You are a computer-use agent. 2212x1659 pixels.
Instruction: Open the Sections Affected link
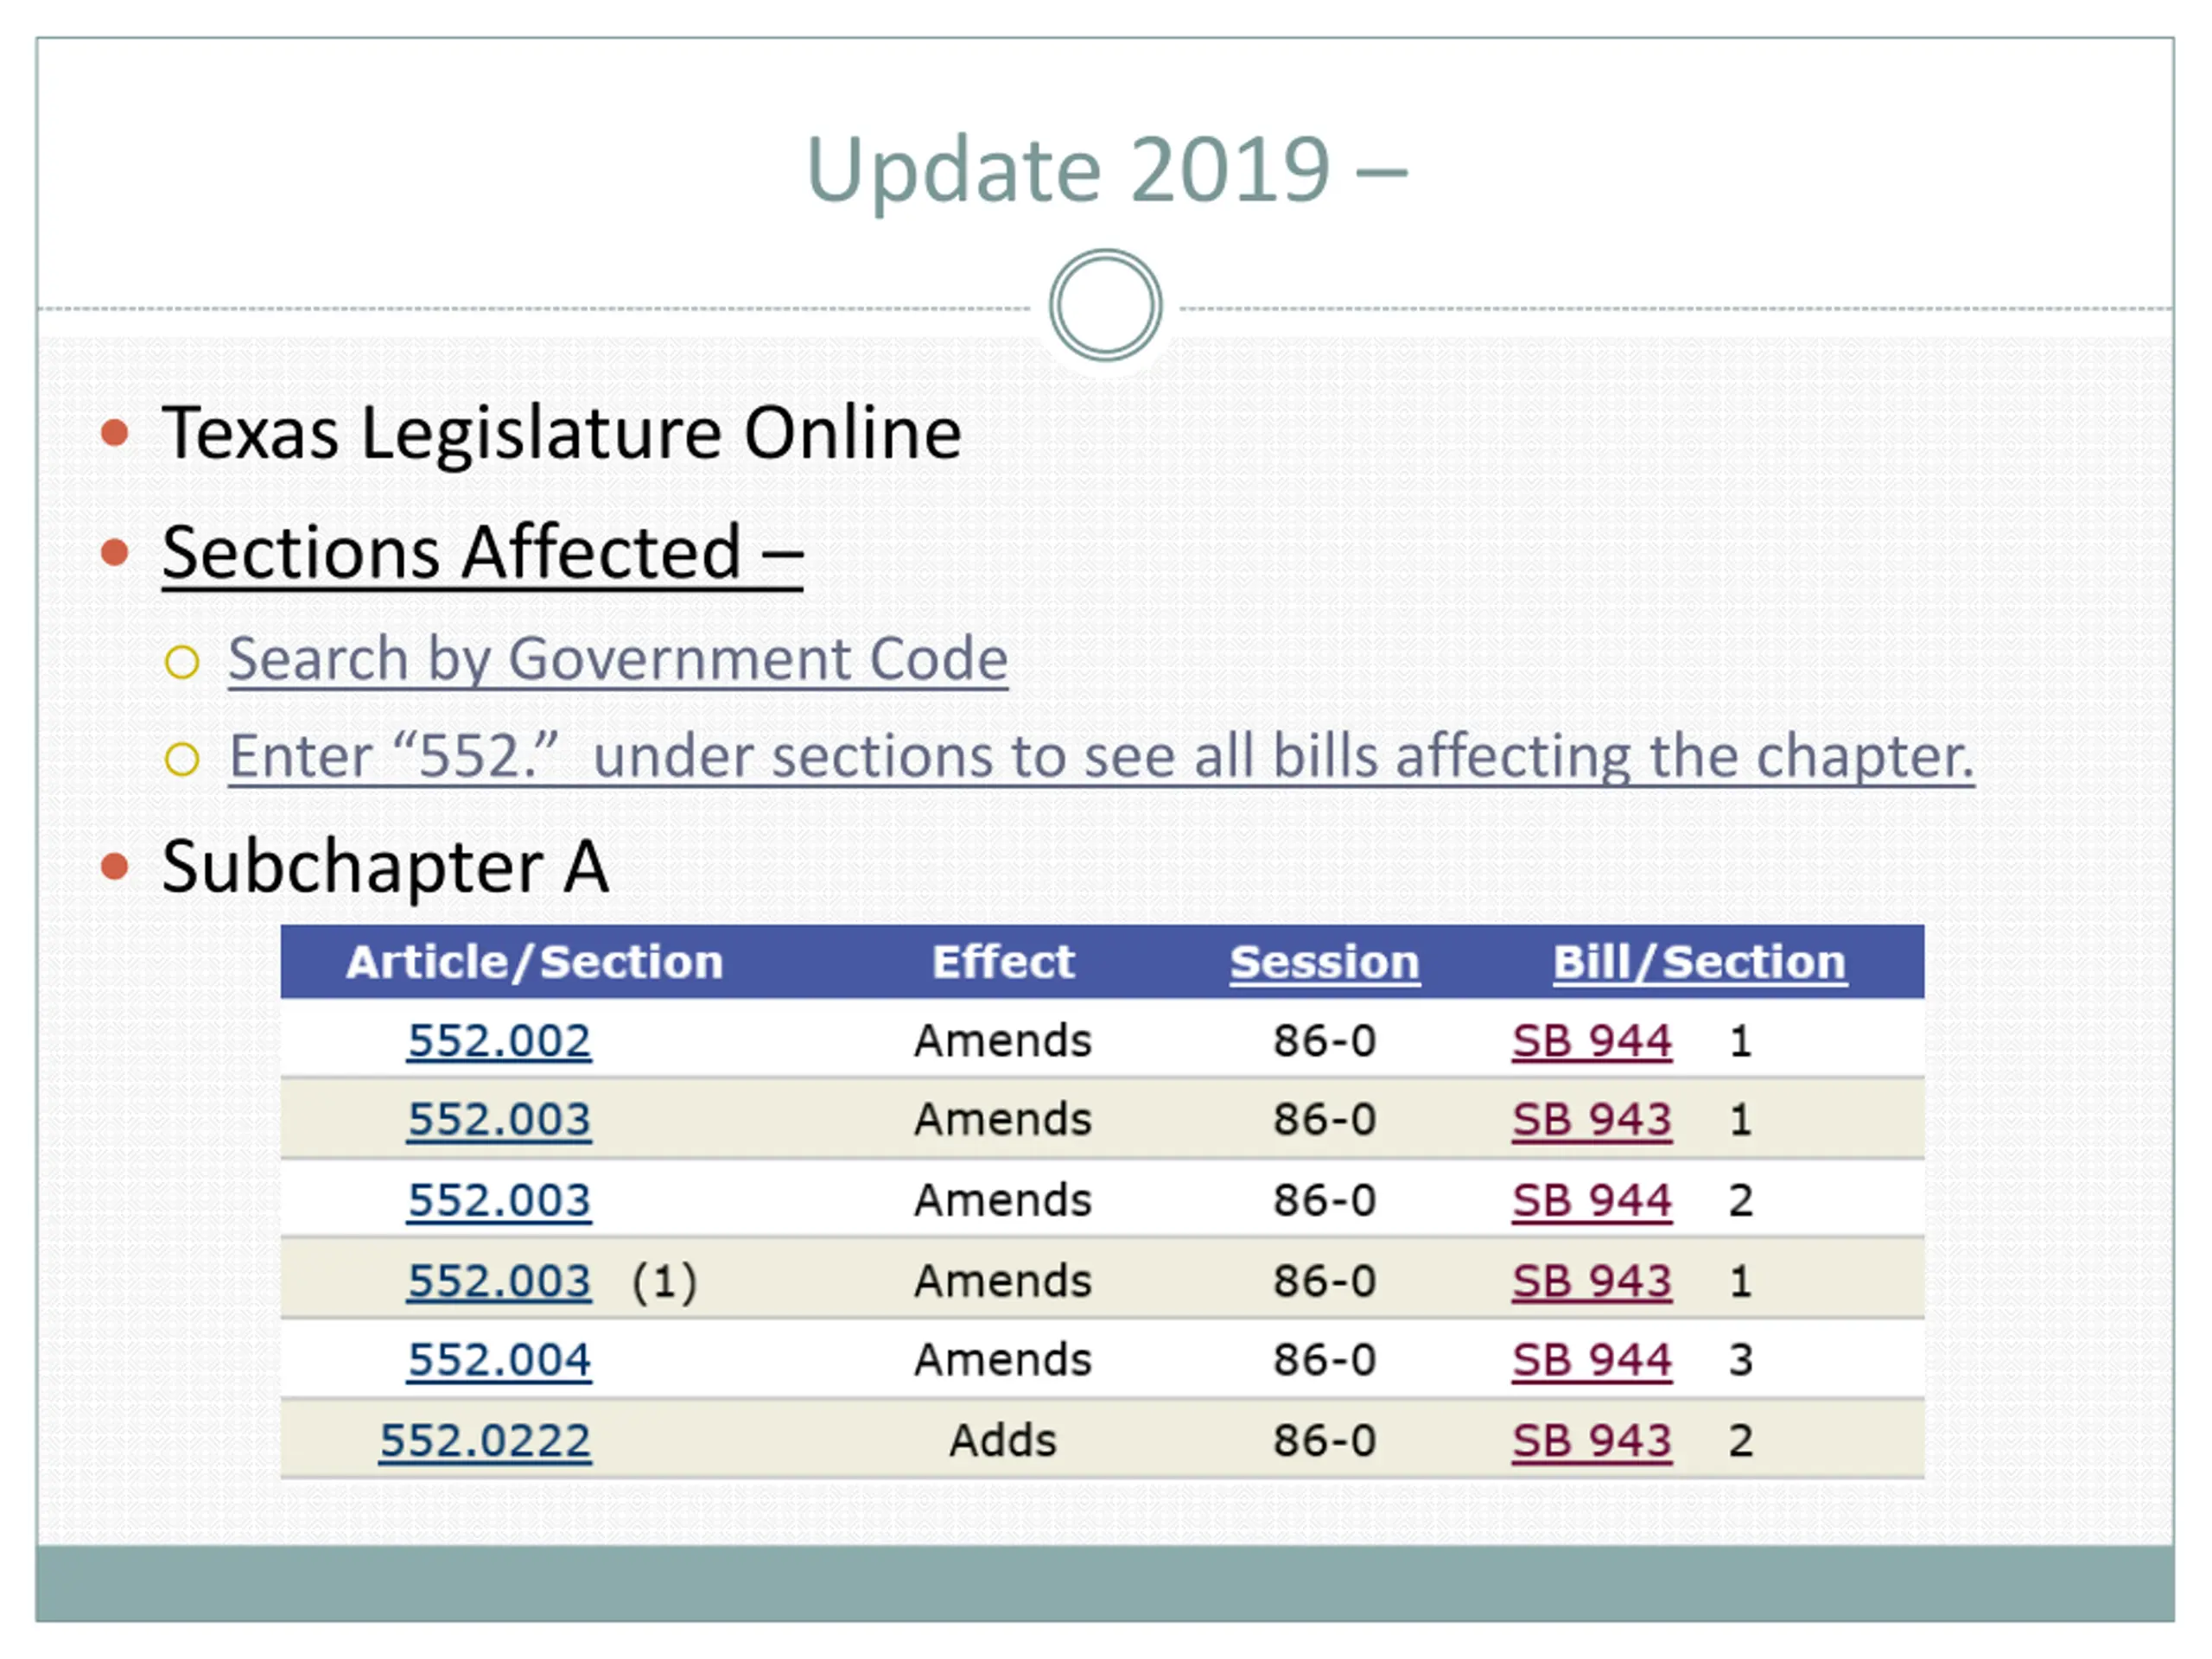tap(482, 552)
